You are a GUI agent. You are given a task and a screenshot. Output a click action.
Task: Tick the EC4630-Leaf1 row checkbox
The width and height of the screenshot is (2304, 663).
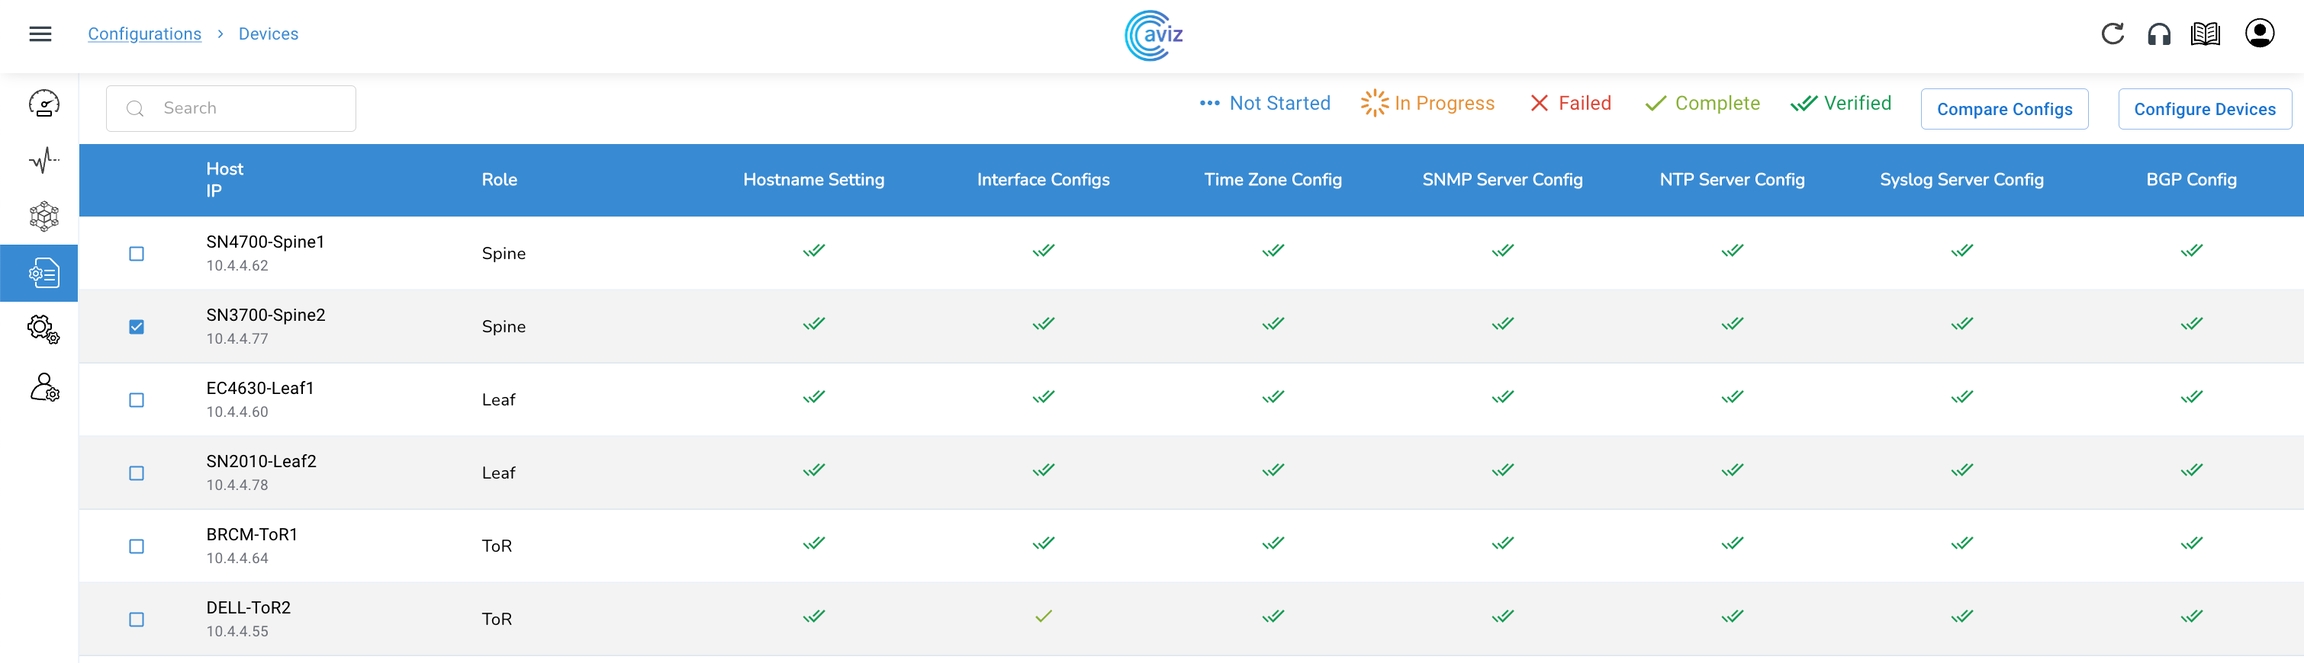pyautogui.click(x=137, y=400)
